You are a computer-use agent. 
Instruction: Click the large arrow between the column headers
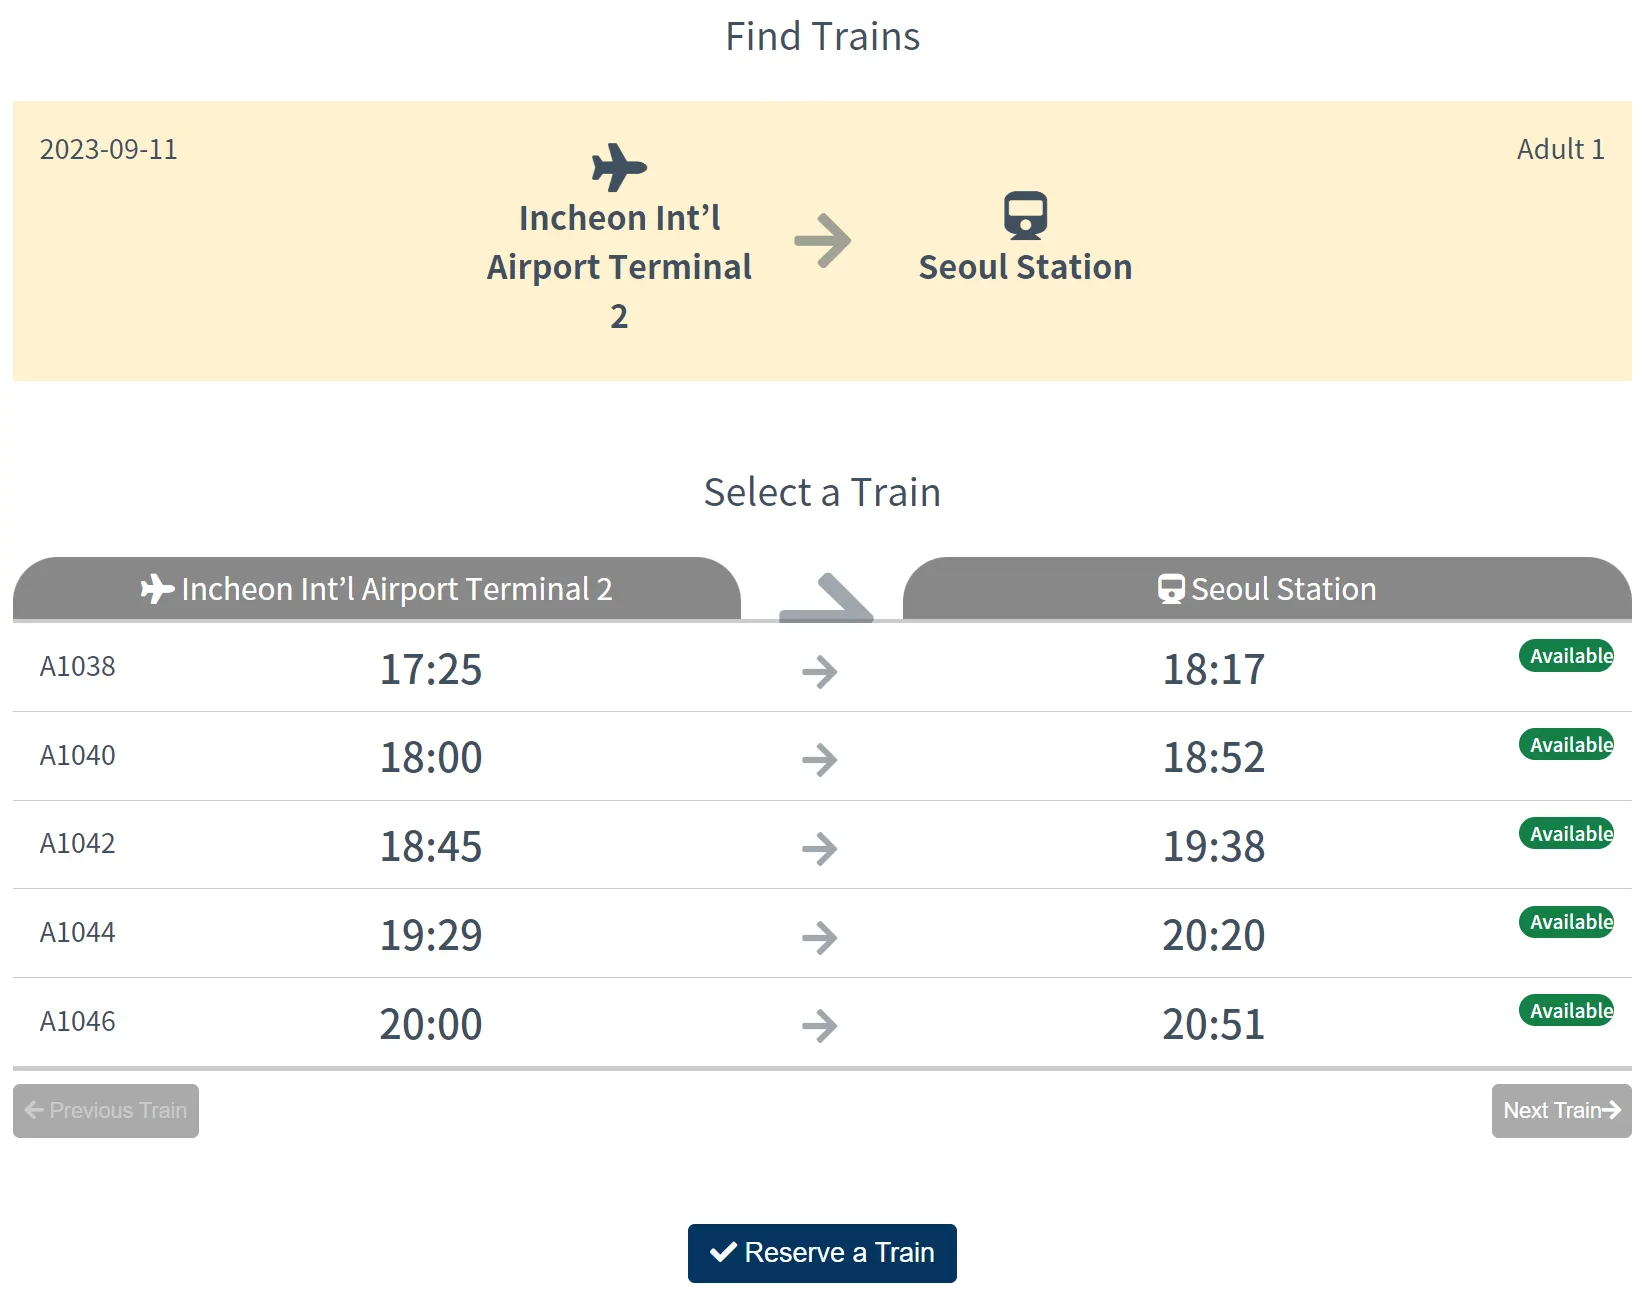pyautogui.click(x=826, y=598)
